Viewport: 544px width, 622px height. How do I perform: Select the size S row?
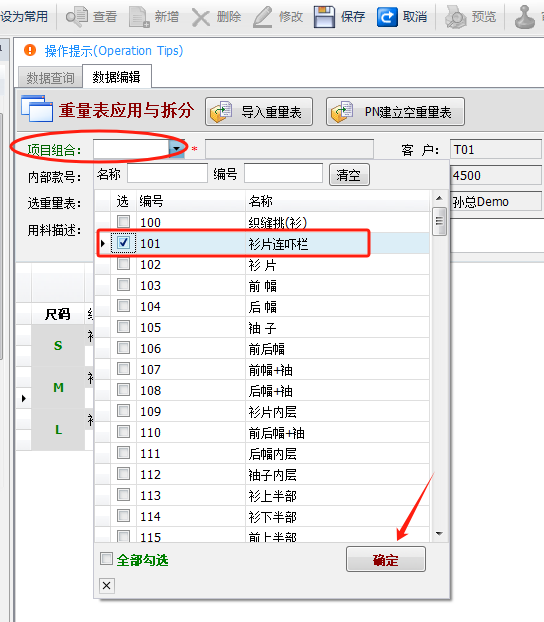click(58, 346)
